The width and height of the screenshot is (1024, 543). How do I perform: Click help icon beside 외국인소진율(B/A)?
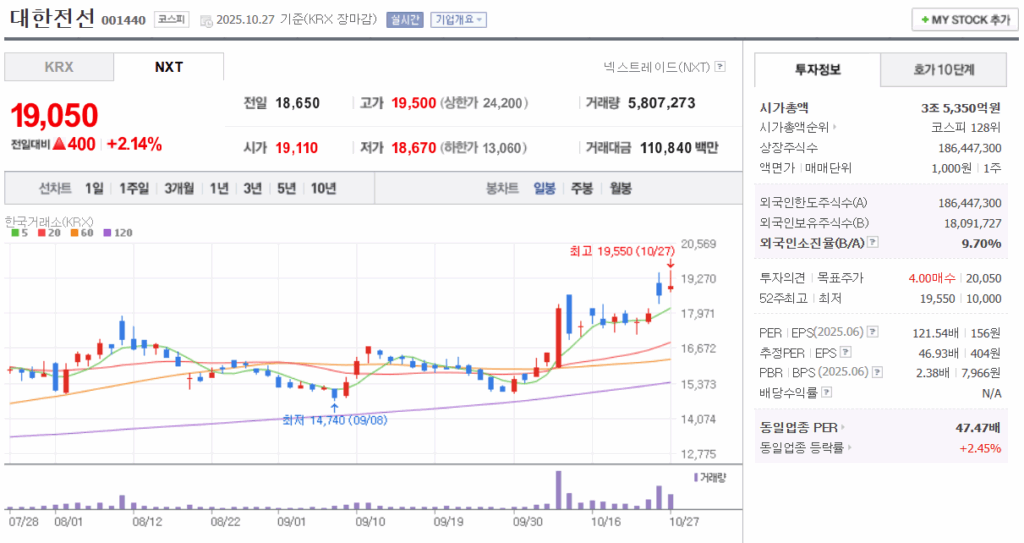coord(873,243)
